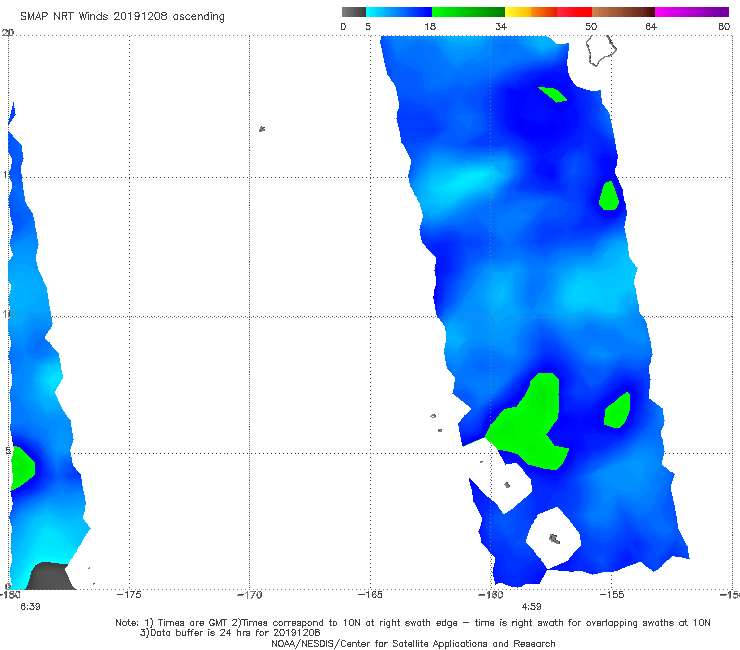The image size is (740, 650).
Task: Click the brown segment of the color bar
Action: (623, 12)
